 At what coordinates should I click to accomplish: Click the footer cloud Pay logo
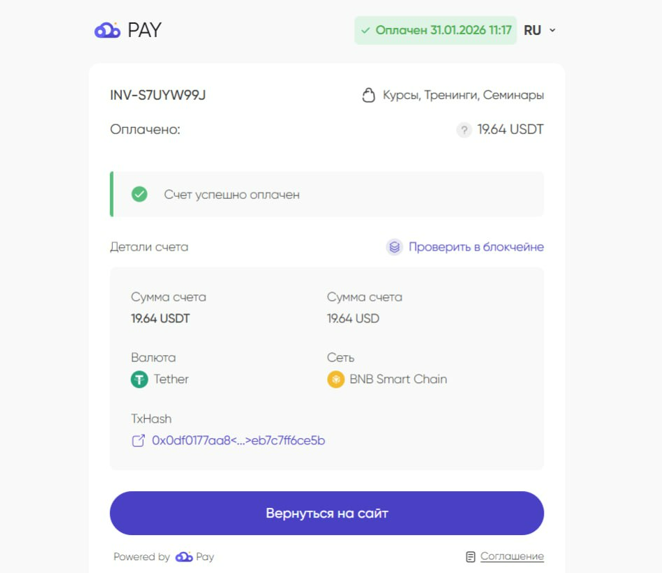(195, 557)
